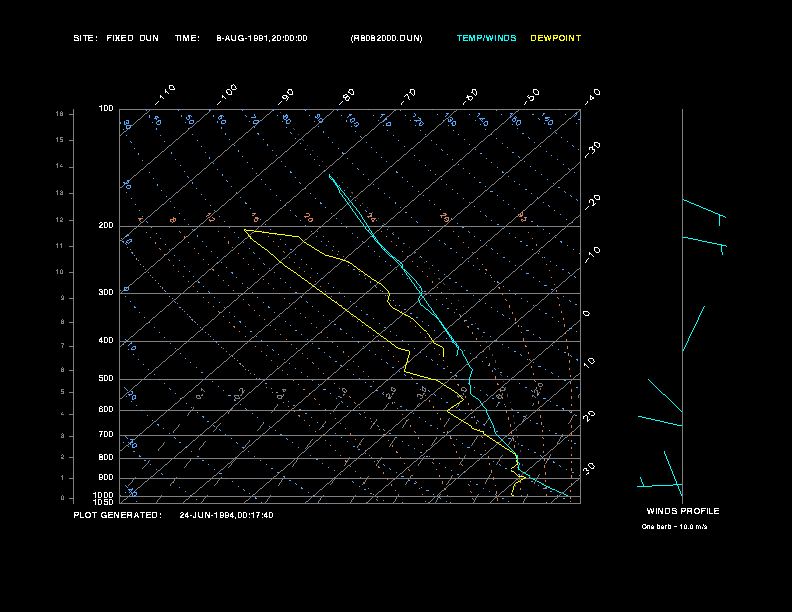This screenshot has width=792, height=612.
Task: Click the 900 pressure level label
Action: tap(106, 477)
